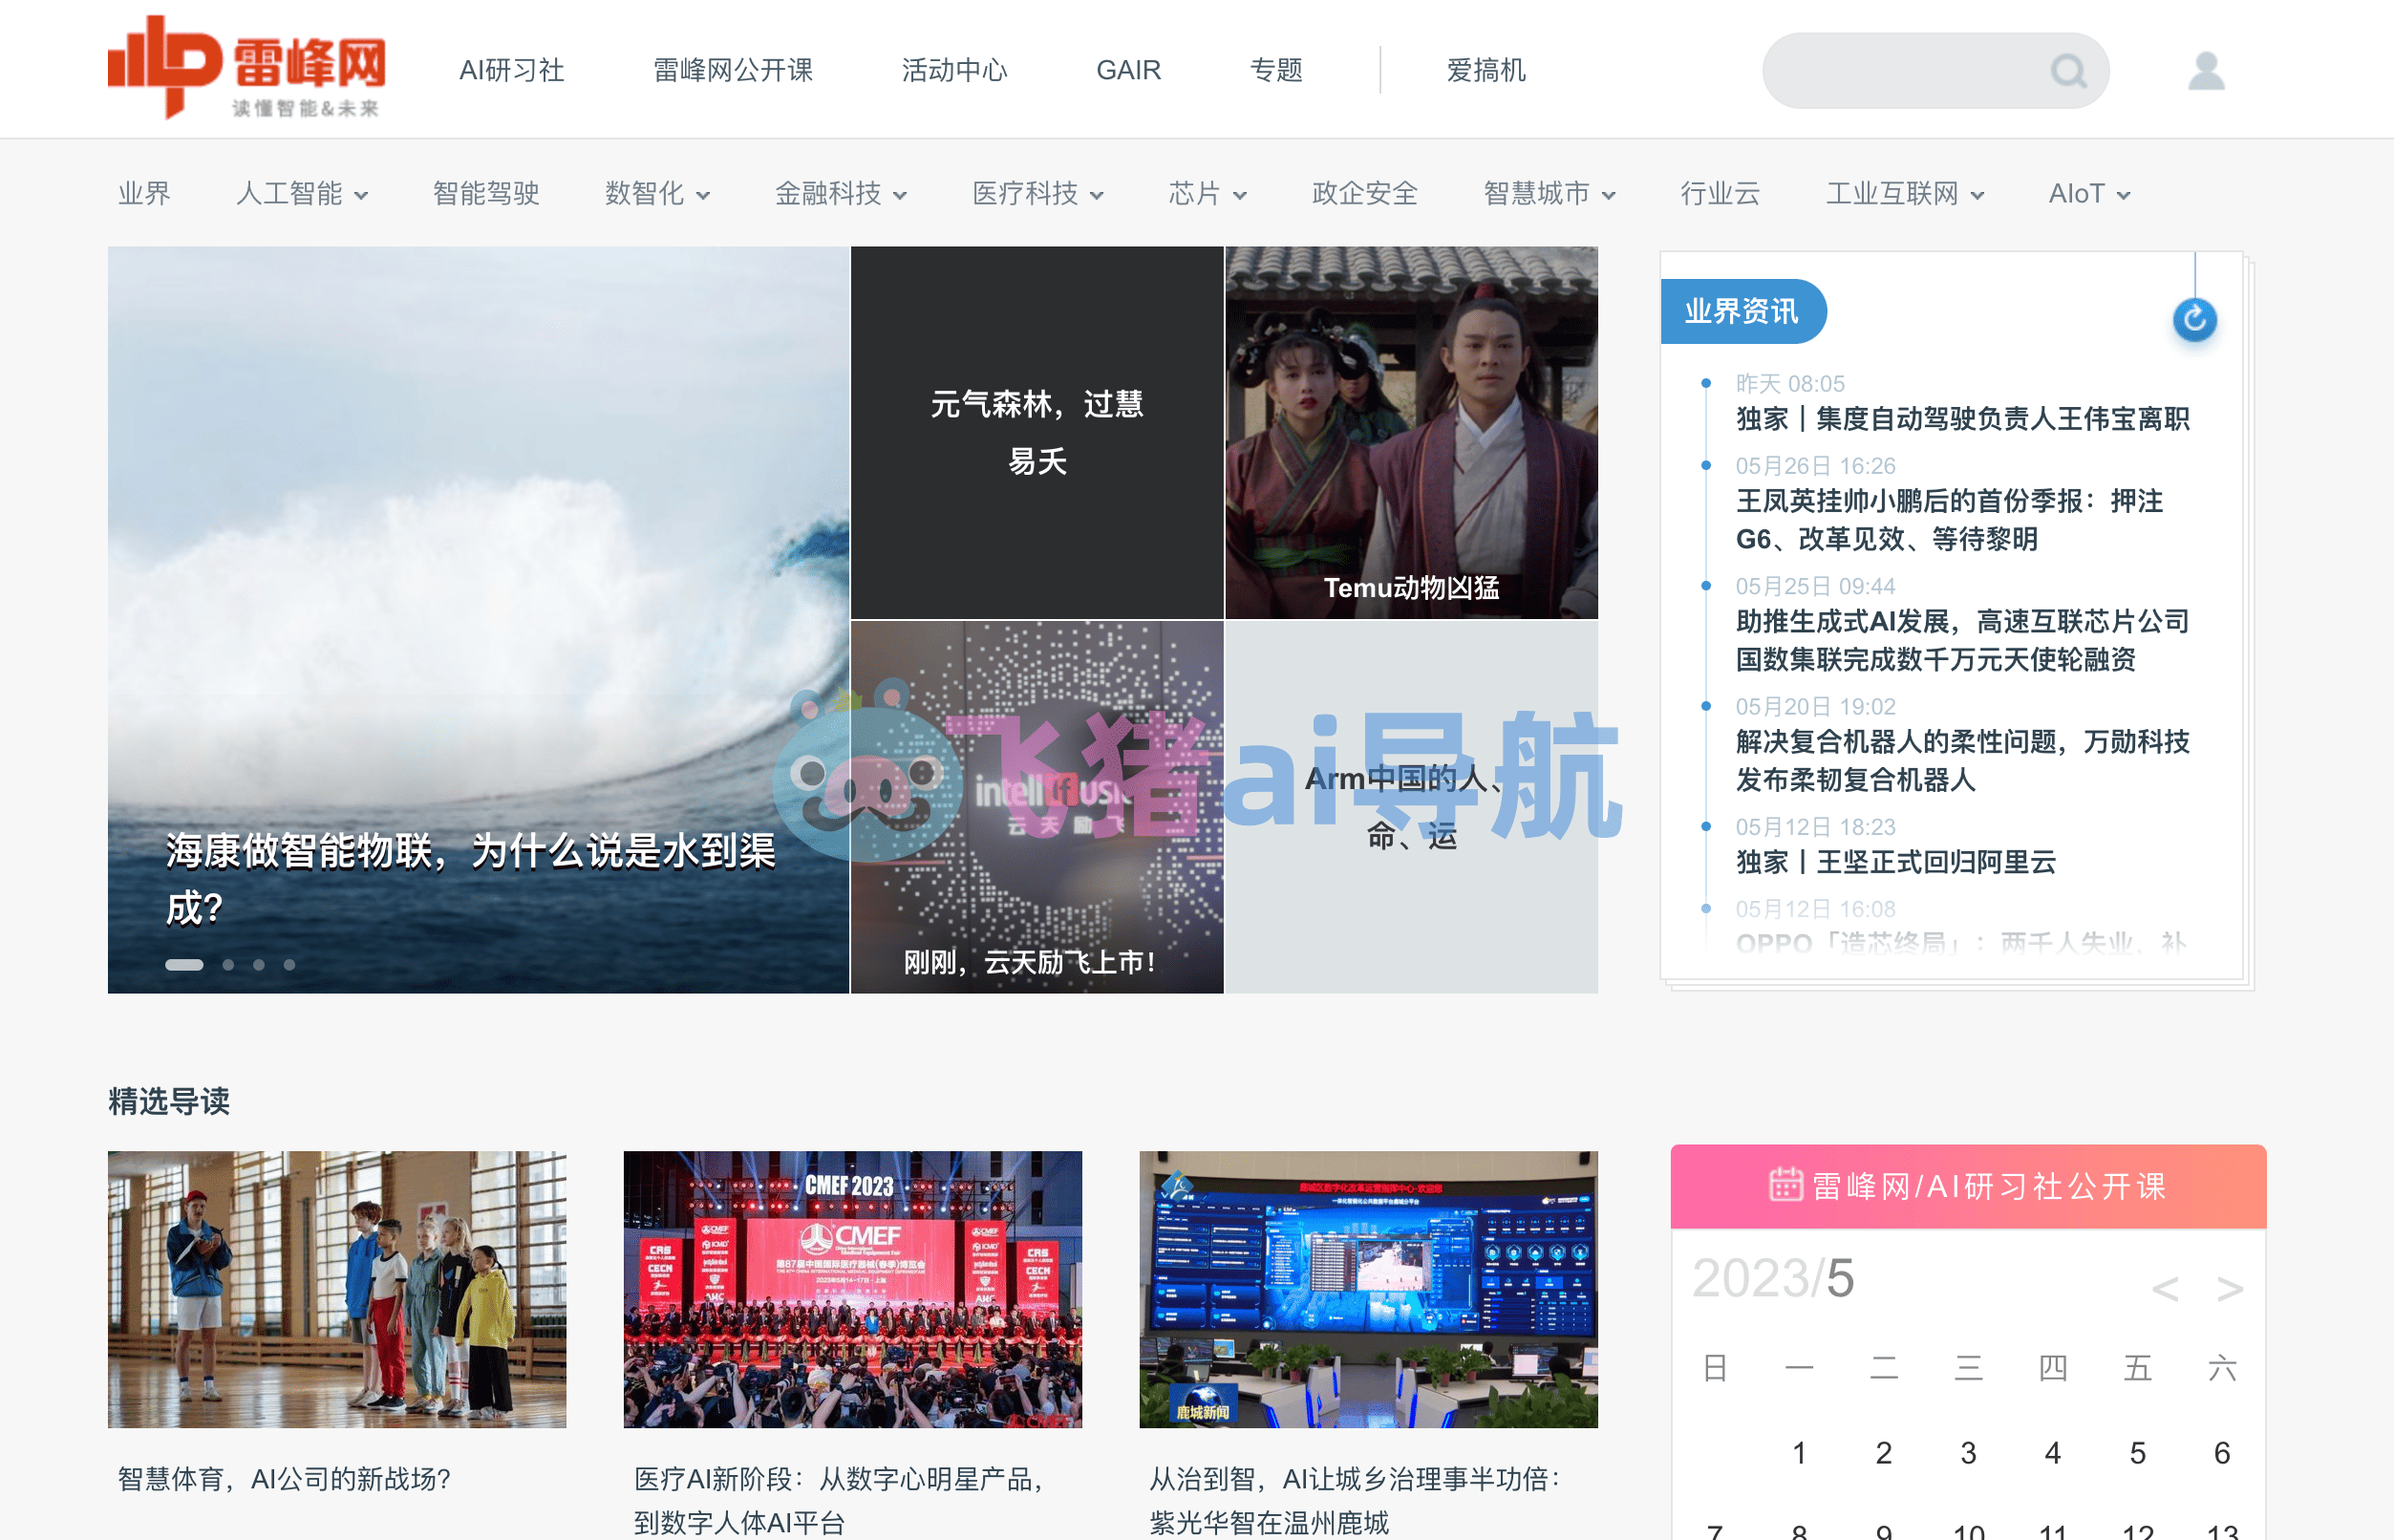The width and height of the screenshot is (2394, 1540).
Task: Open article title 智慧体育，AI公司的新战场？
Action: click(x=284, y=1479)
